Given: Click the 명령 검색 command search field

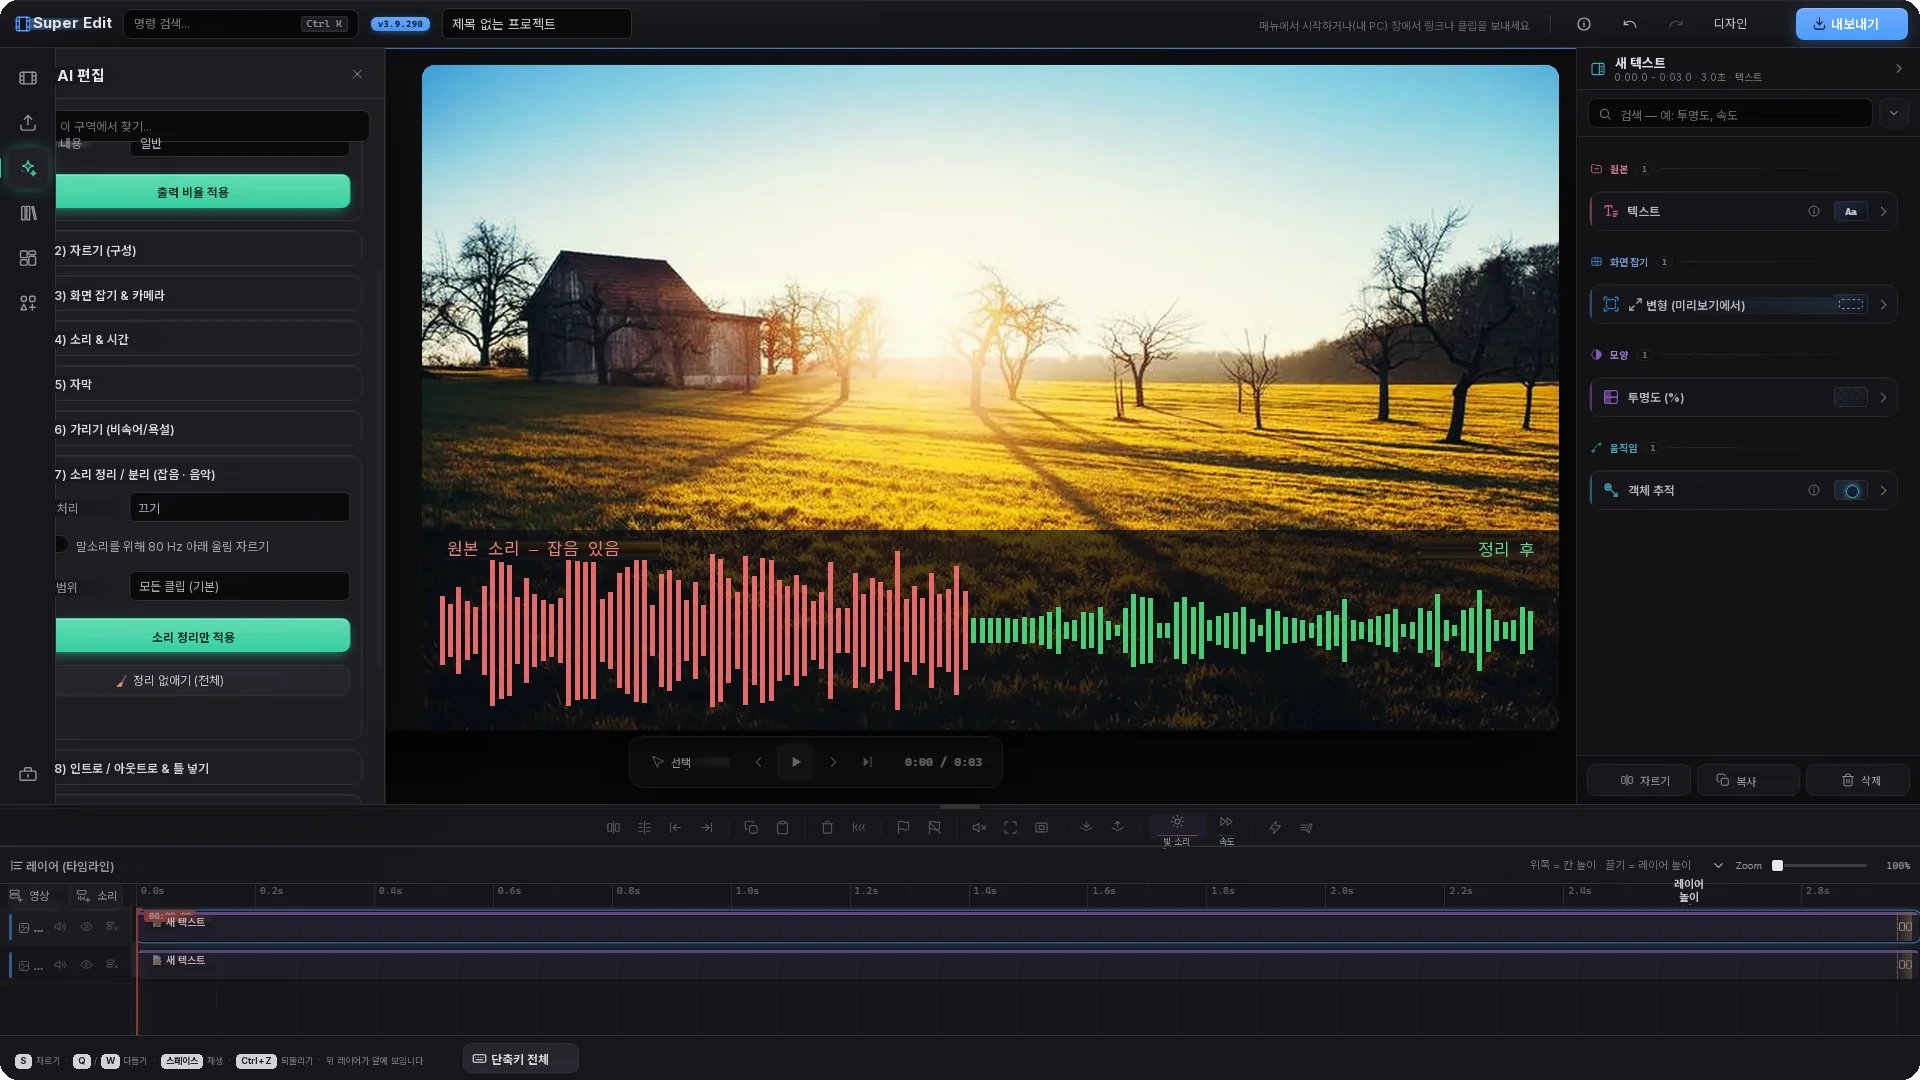Looking at the screenshot, I should coord(241,24).
